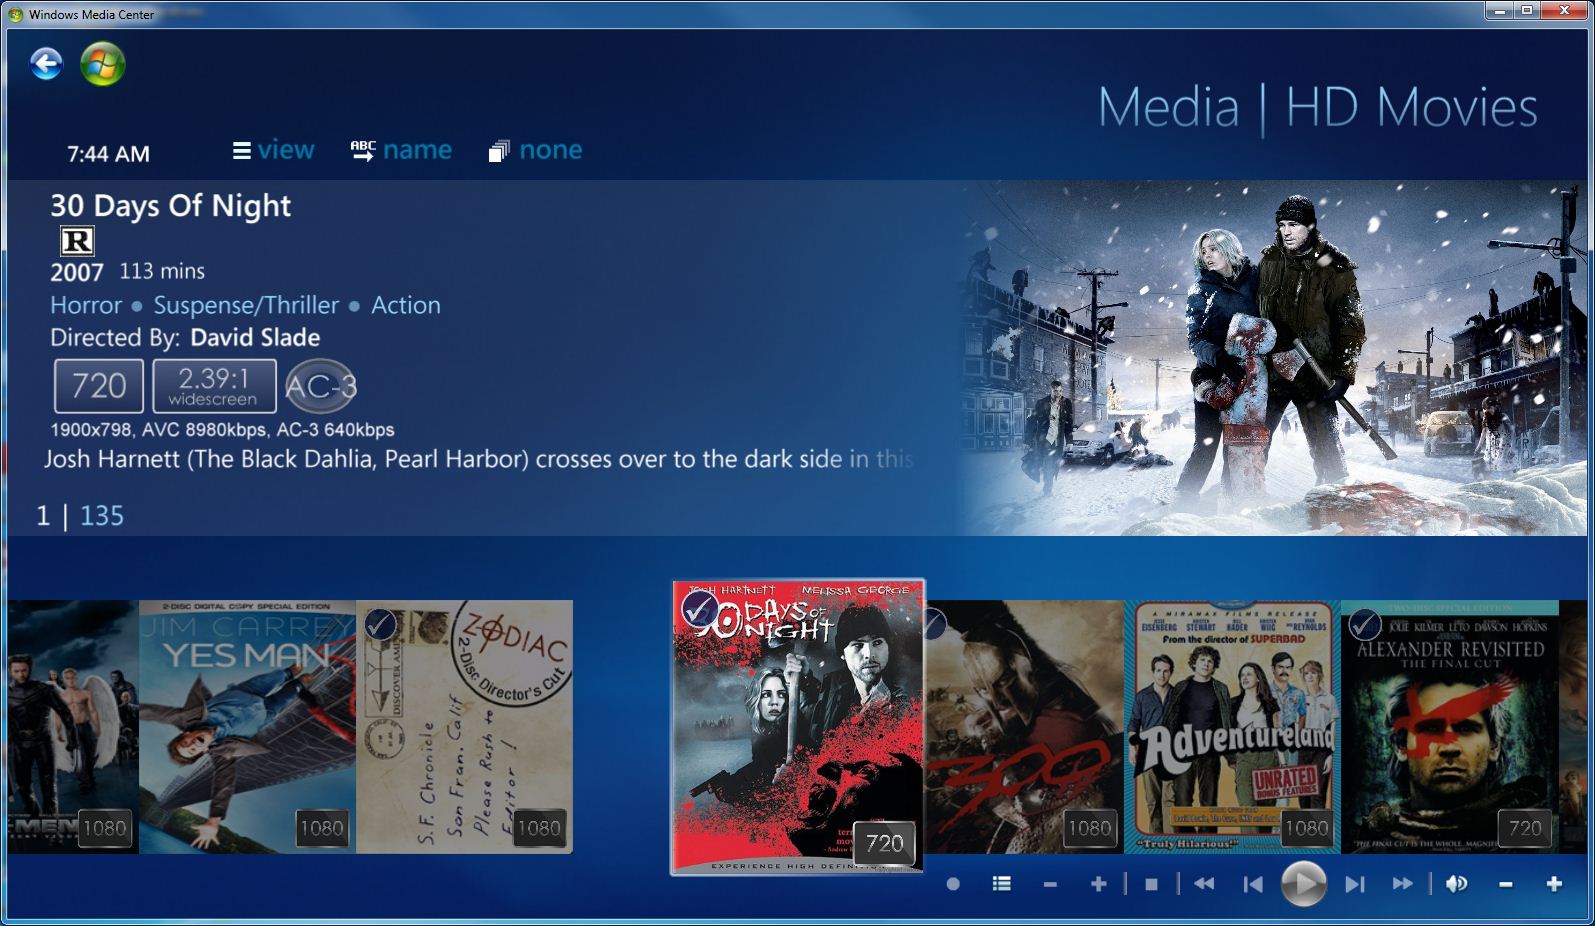Viewport: 1595px width, 926px height.
Task: Select the 300 movie poster
Action: tap(1025, 727)
